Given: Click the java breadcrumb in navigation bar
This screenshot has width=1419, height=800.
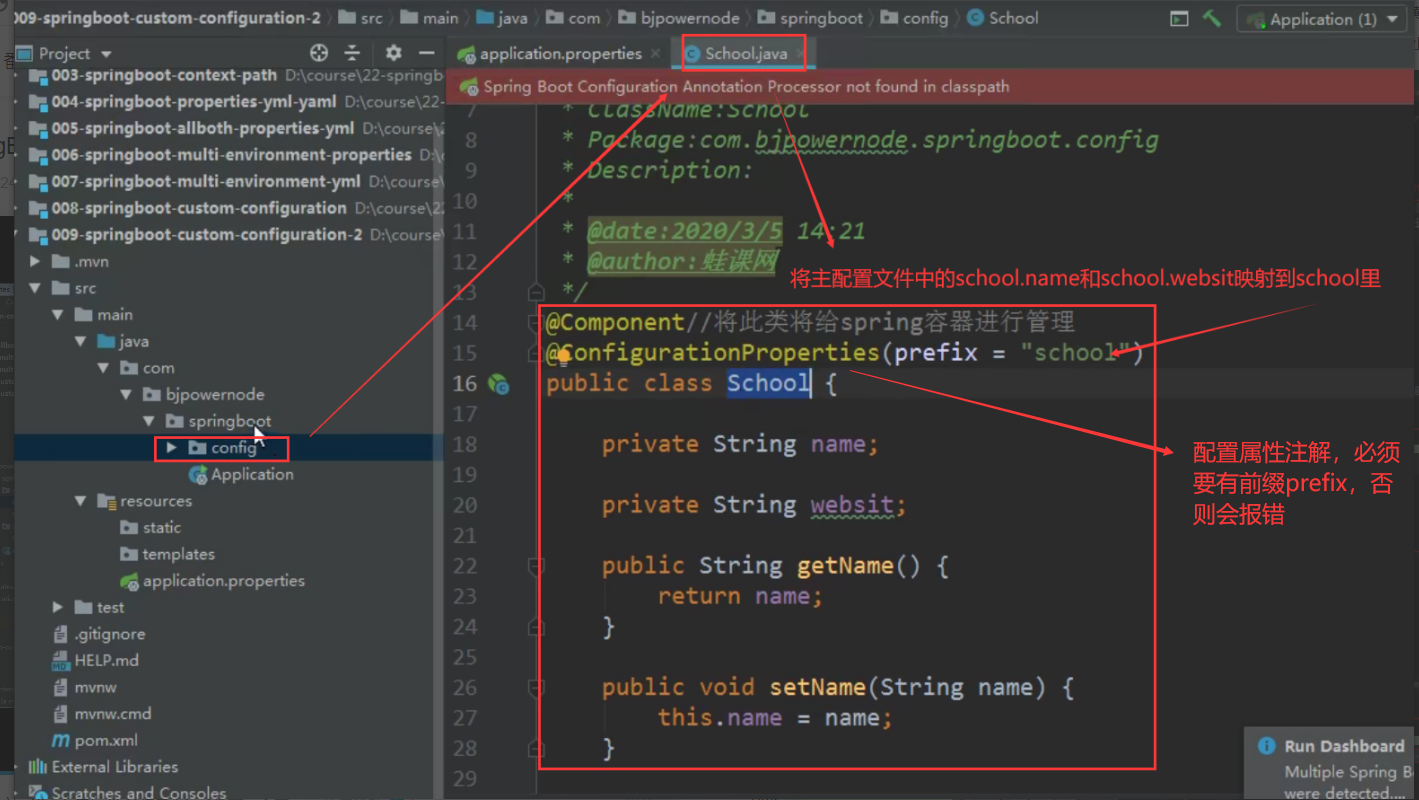Looking at the screenshot, I should point(503,18).
